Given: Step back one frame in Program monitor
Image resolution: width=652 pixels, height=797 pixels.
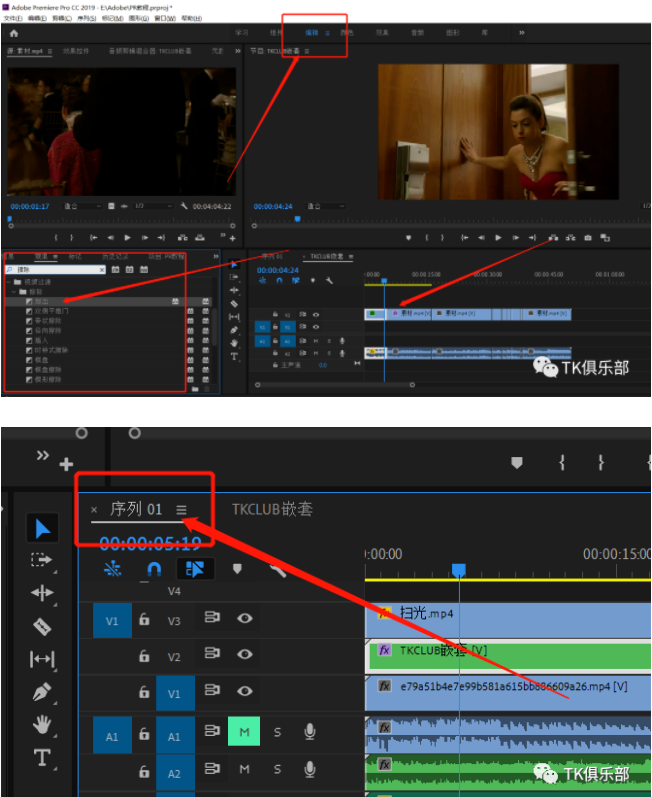Looking at the screenshot, I should [x=481, y=237].
